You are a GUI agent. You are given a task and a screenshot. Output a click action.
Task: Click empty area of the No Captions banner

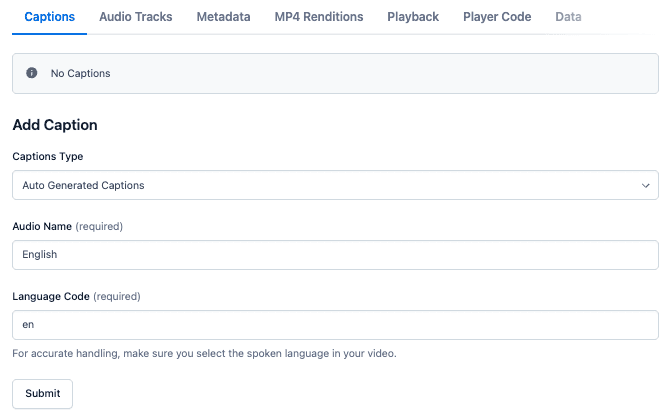pos(400,73)
